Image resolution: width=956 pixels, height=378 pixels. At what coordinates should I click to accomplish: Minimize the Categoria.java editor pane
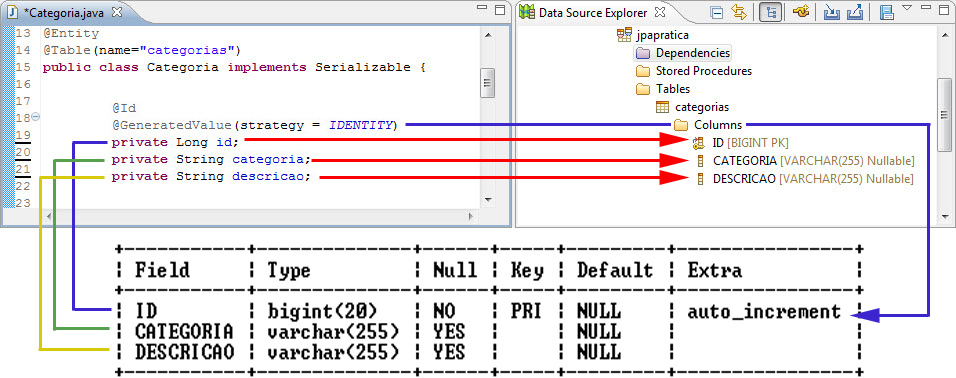click(482, 8)
